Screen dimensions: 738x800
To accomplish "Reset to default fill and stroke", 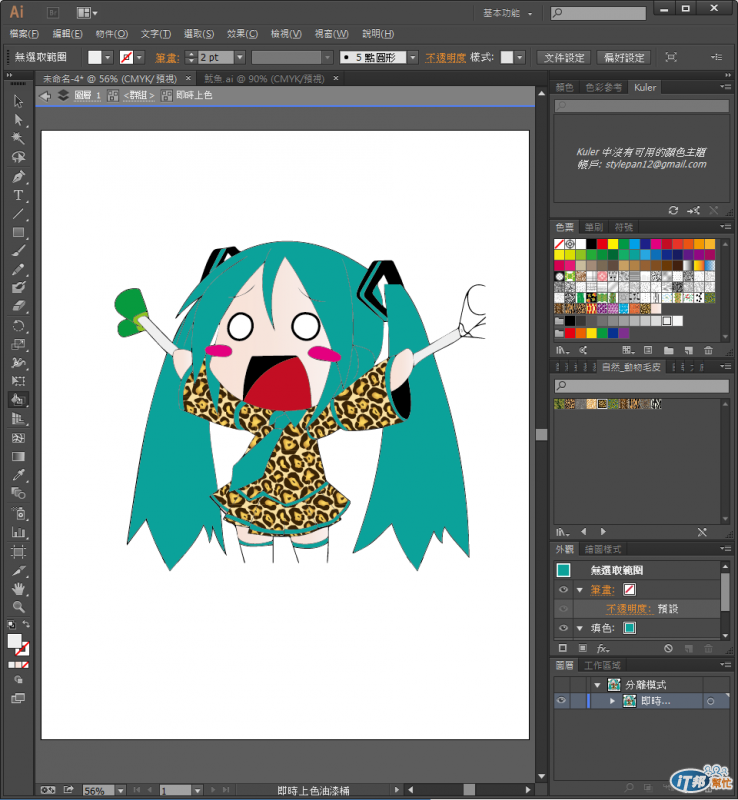I will [x=11, y=624].
